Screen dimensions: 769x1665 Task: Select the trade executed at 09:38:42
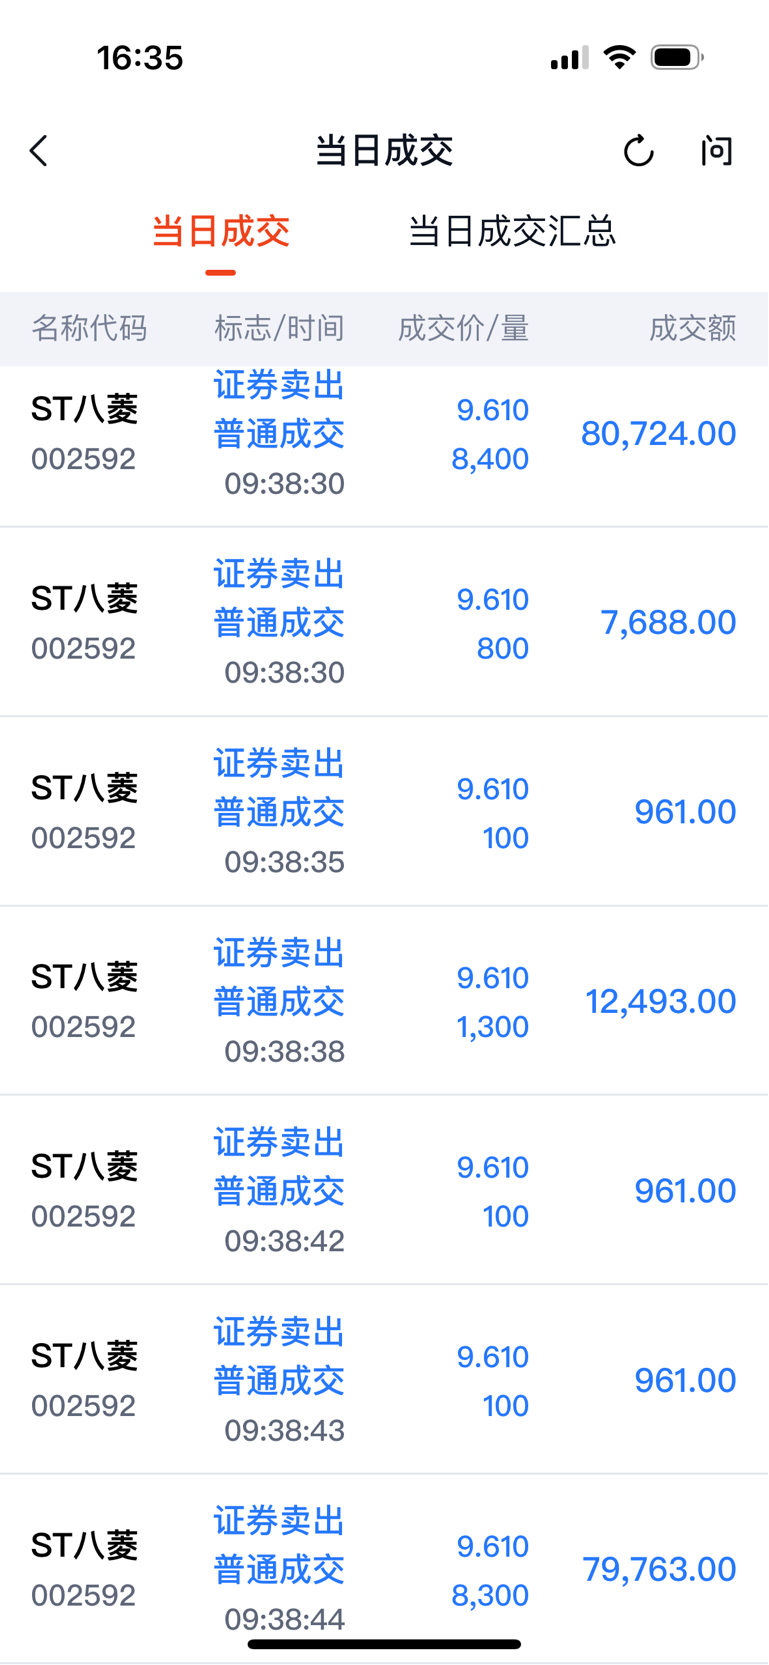point(384,1190)
